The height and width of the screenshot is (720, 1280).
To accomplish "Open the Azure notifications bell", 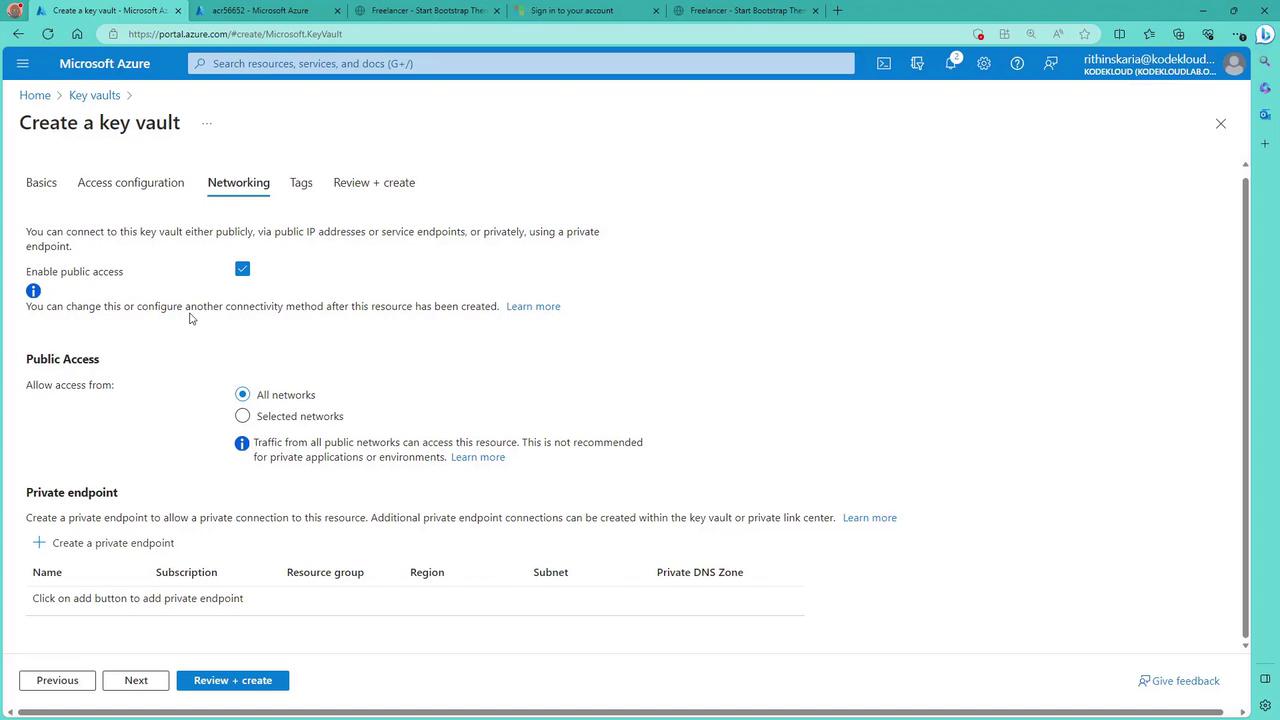I will (951, 64).
